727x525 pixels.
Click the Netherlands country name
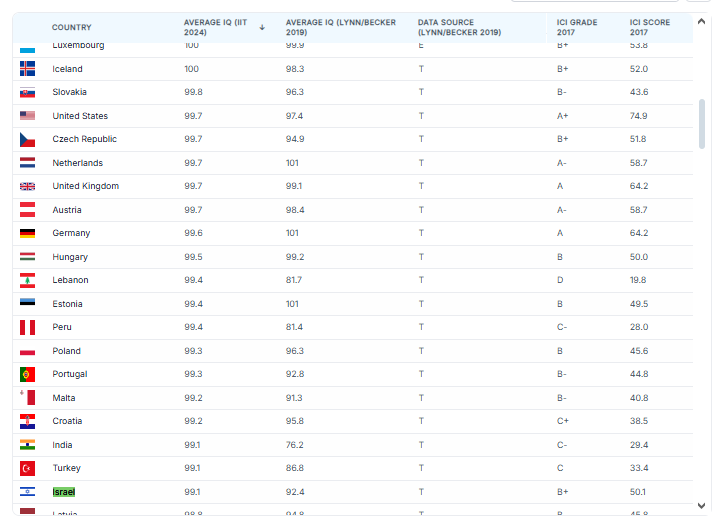tap(77, 163)
